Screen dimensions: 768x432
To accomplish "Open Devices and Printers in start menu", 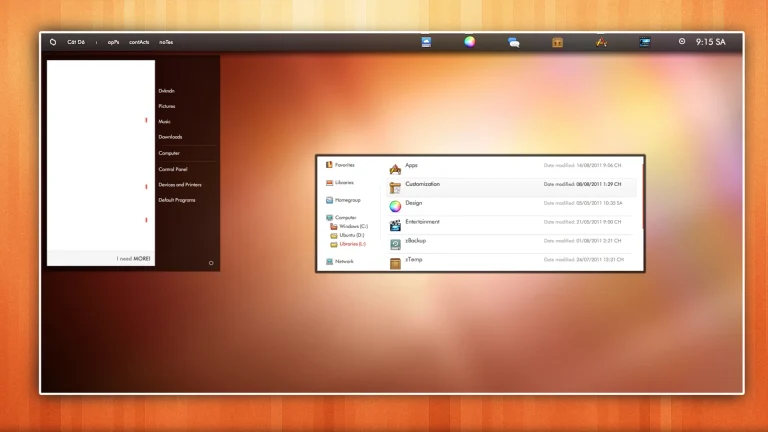I will [x=180, y=185].
